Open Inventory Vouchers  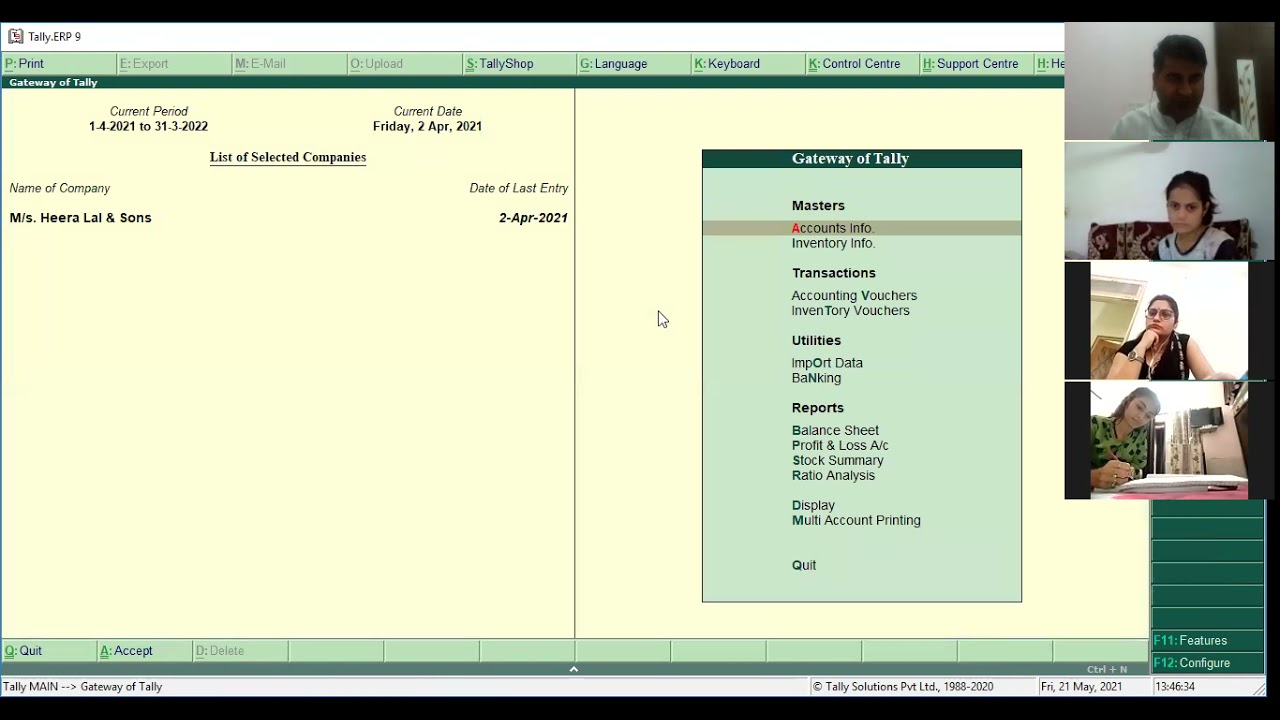(x=850, y=311)
